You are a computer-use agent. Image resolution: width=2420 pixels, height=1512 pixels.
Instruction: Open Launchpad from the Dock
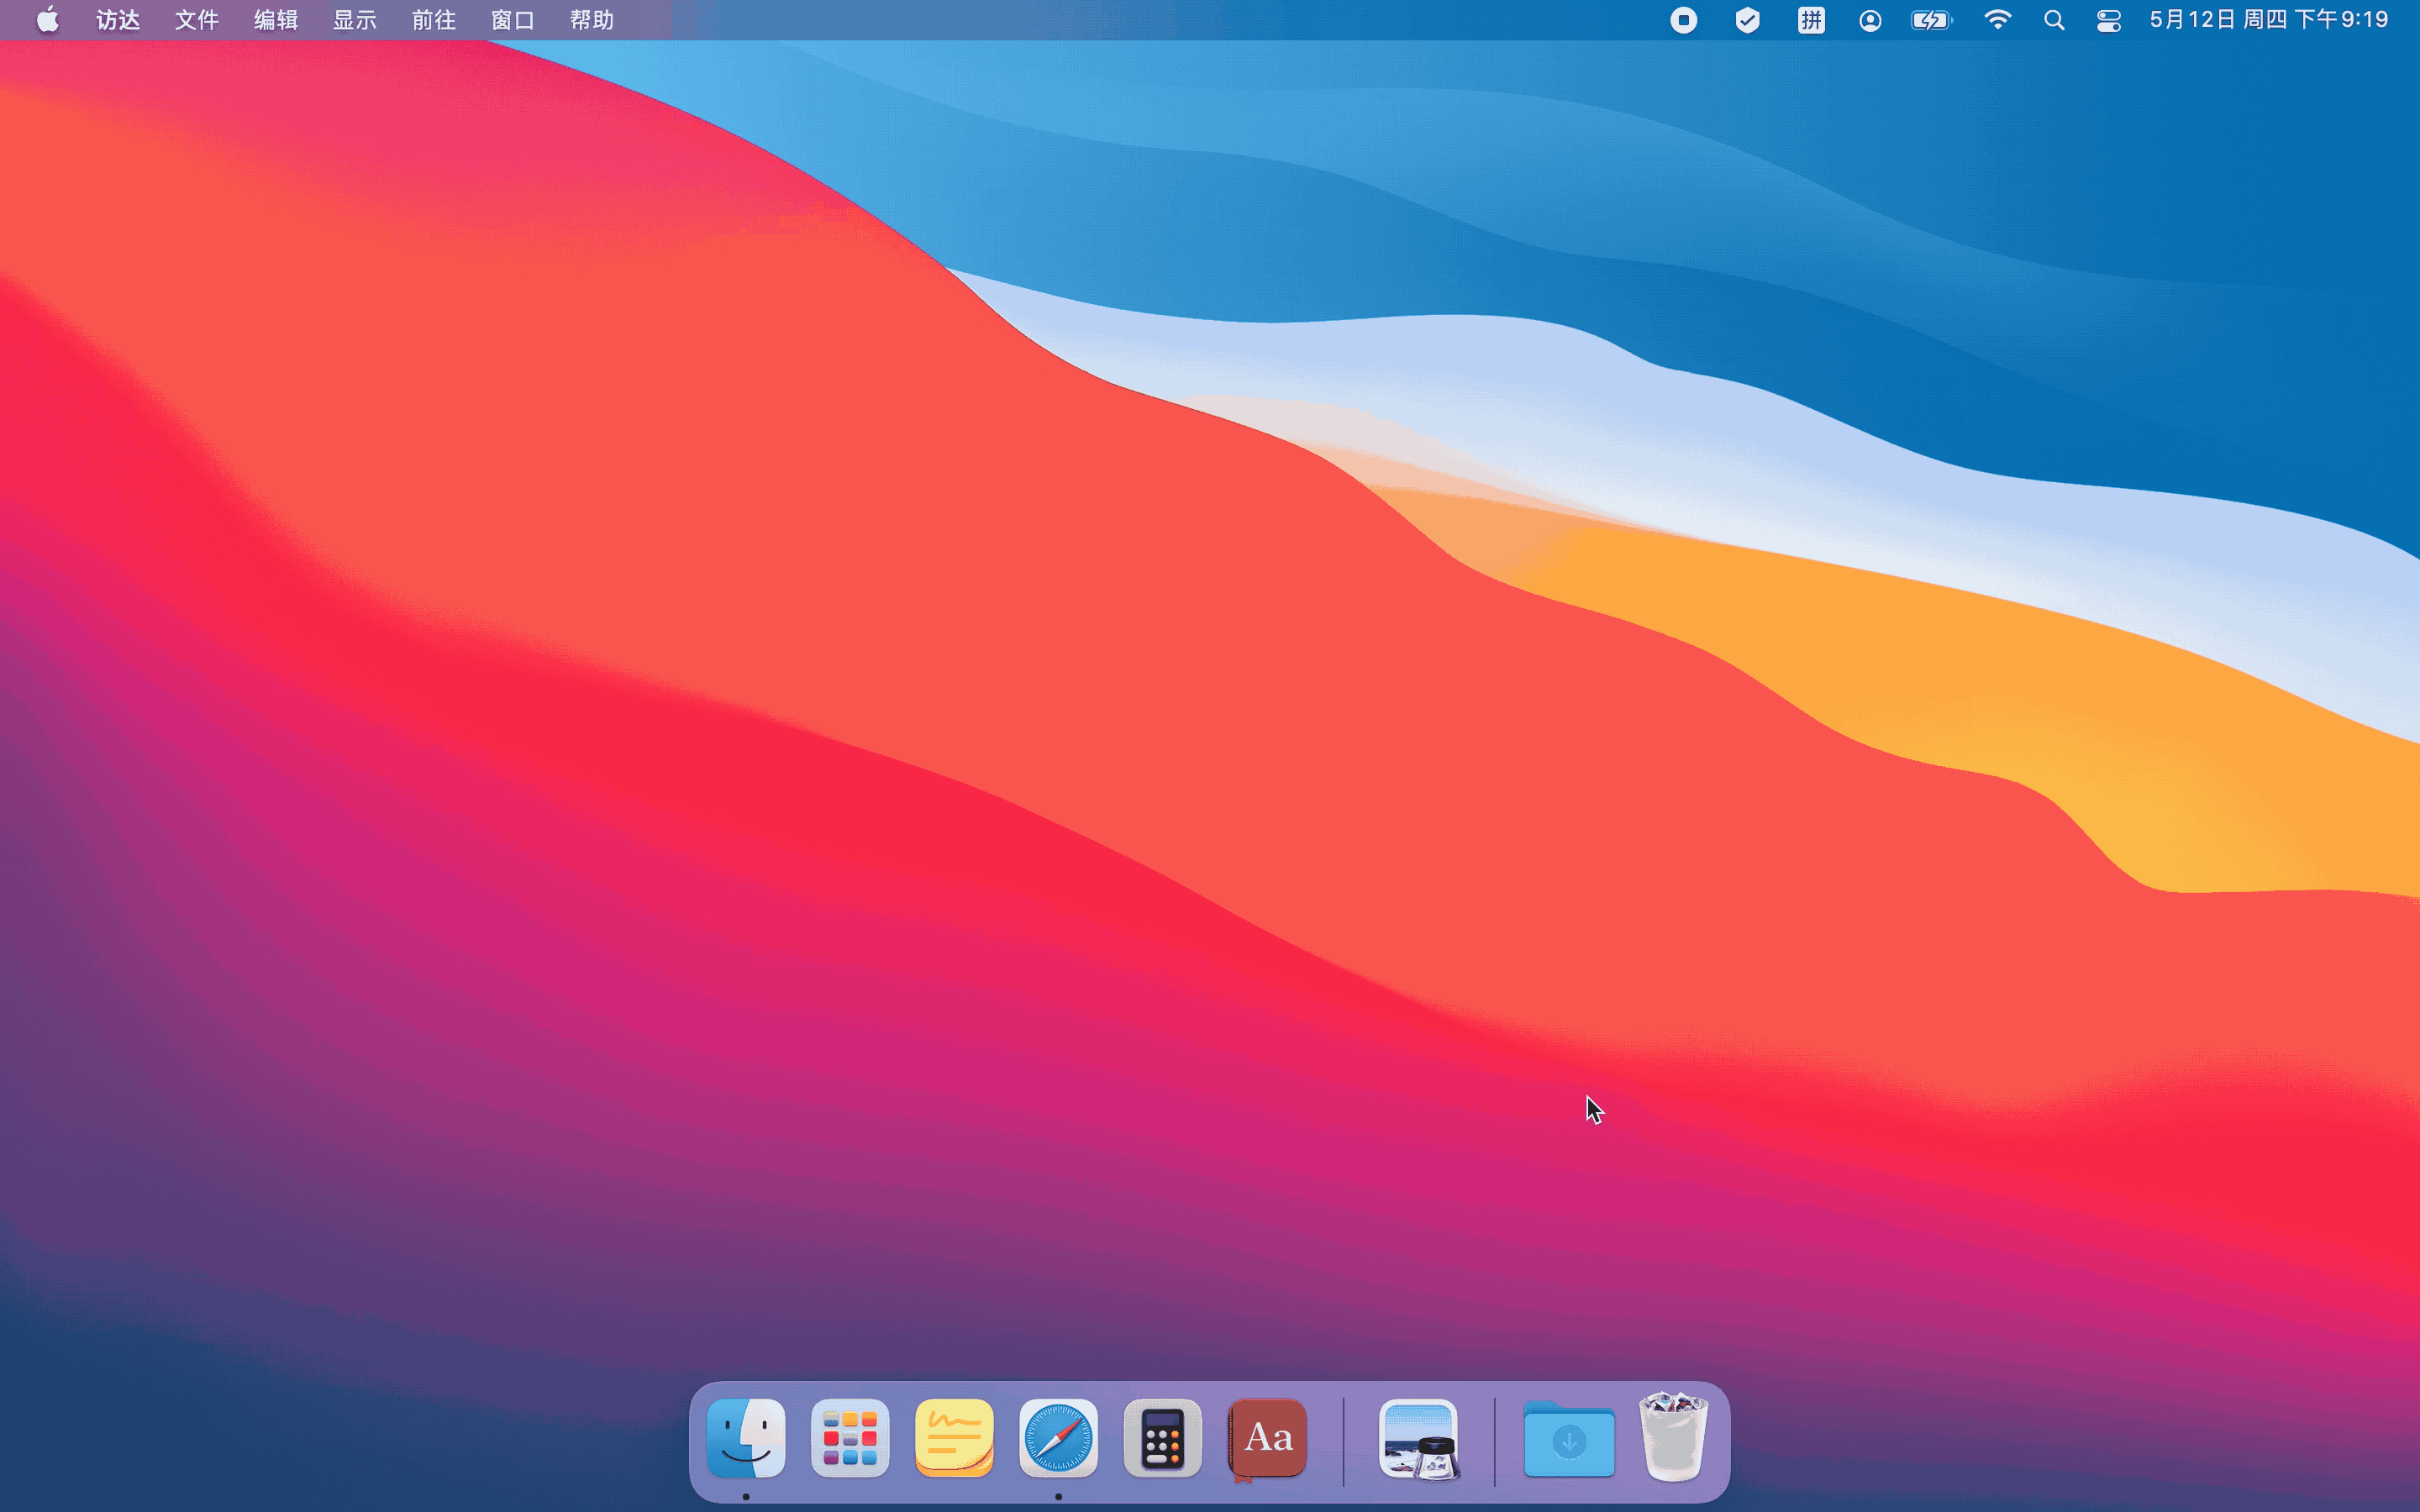click(850, 1438)
